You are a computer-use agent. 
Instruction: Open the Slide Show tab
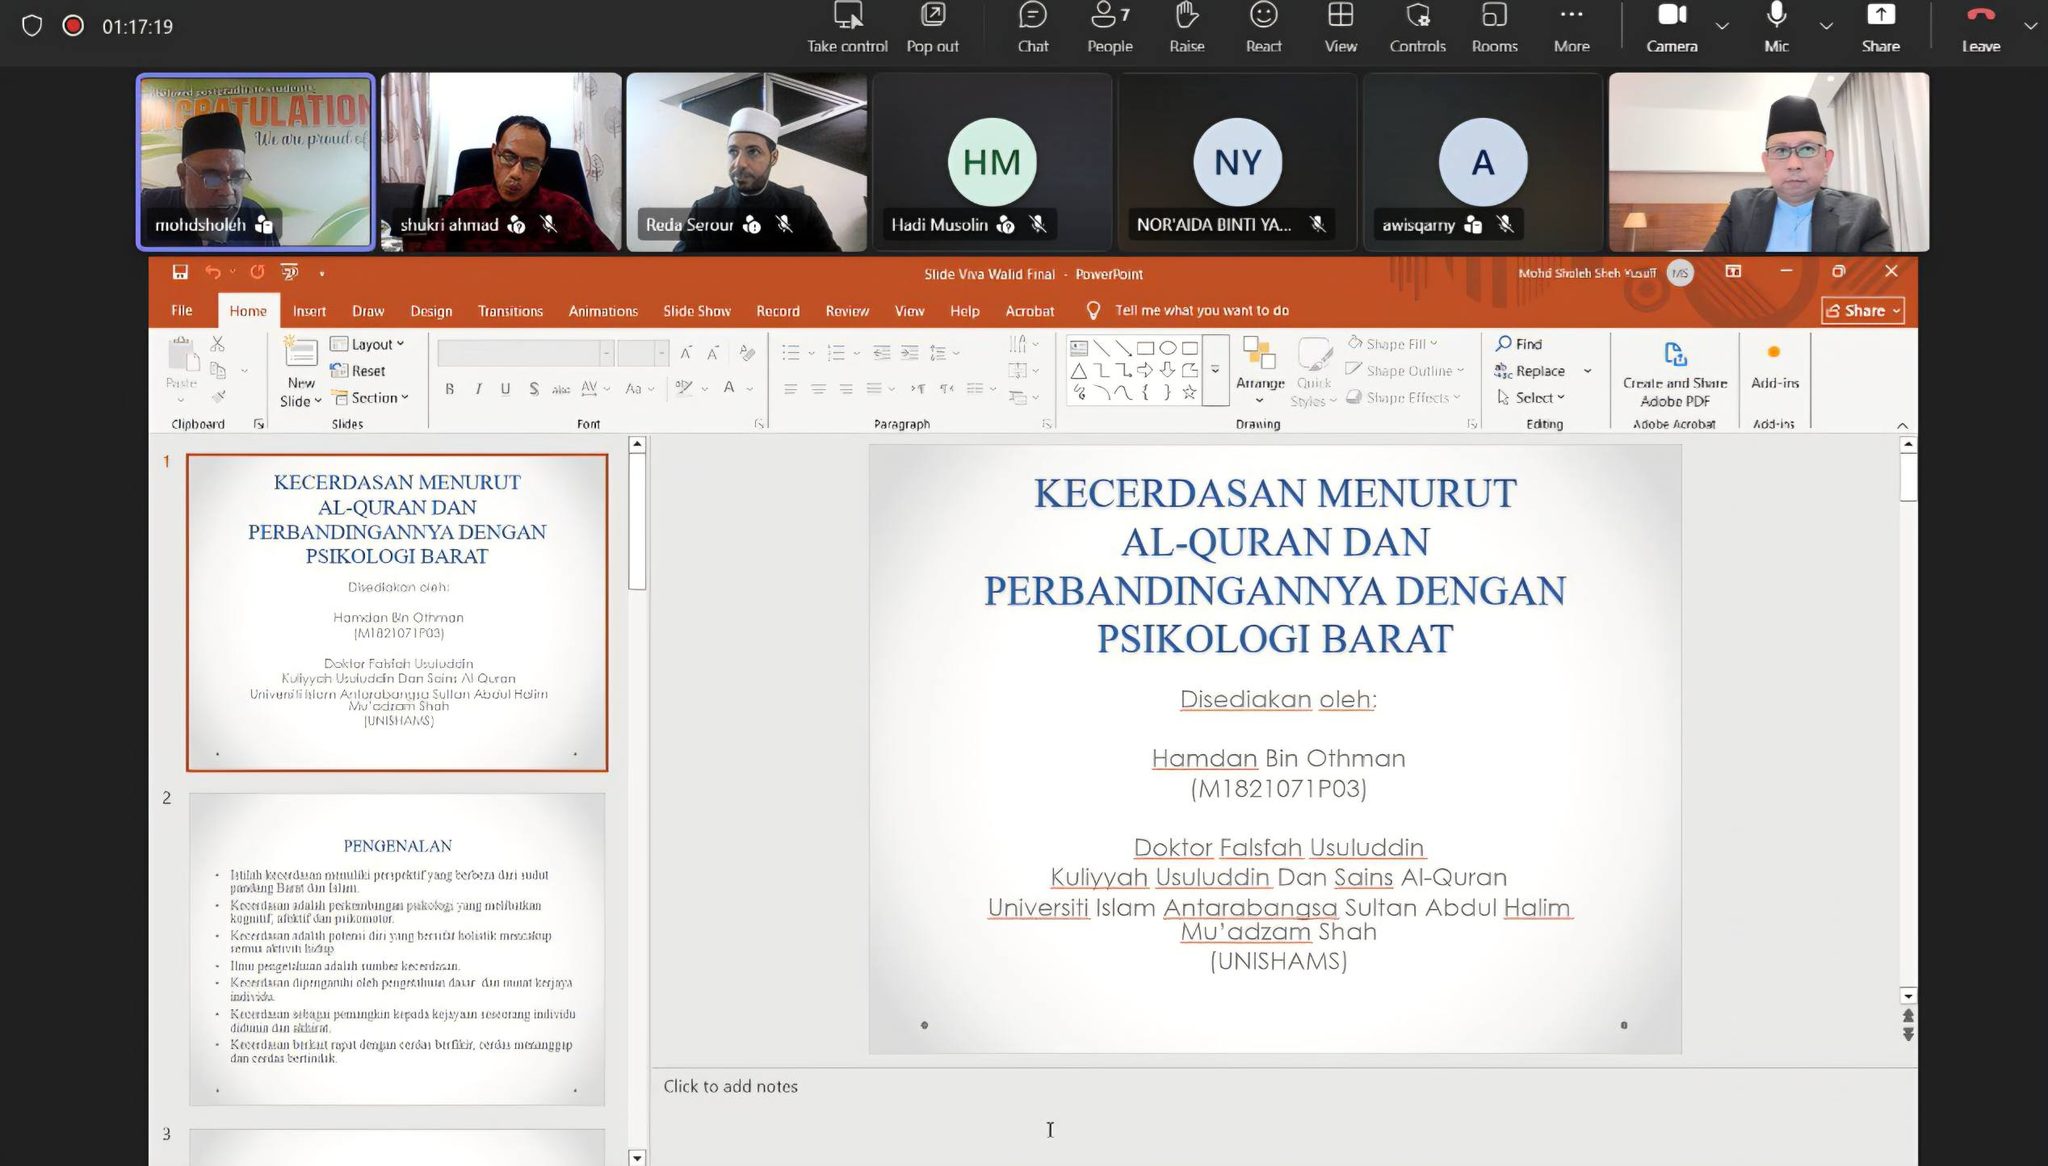tap(696, 311)
